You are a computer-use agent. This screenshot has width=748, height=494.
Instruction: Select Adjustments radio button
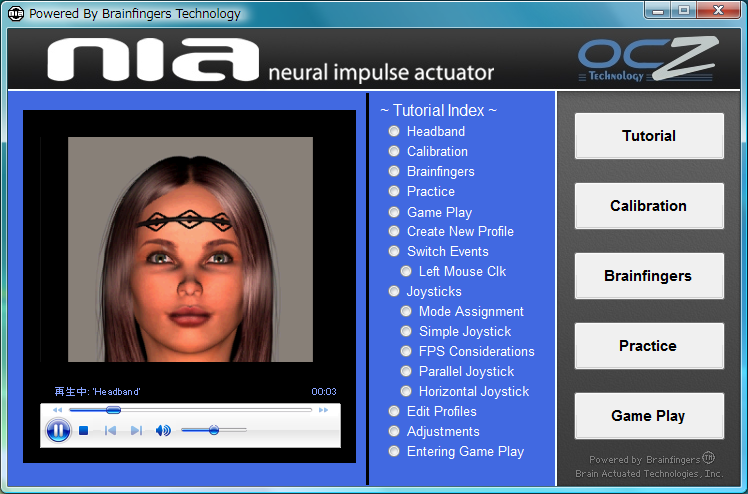(394, 431)
